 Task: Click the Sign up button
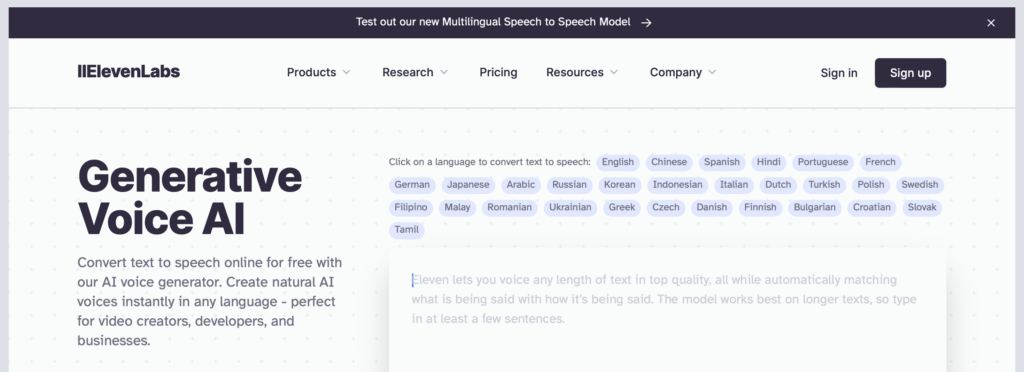coord(910,73)
